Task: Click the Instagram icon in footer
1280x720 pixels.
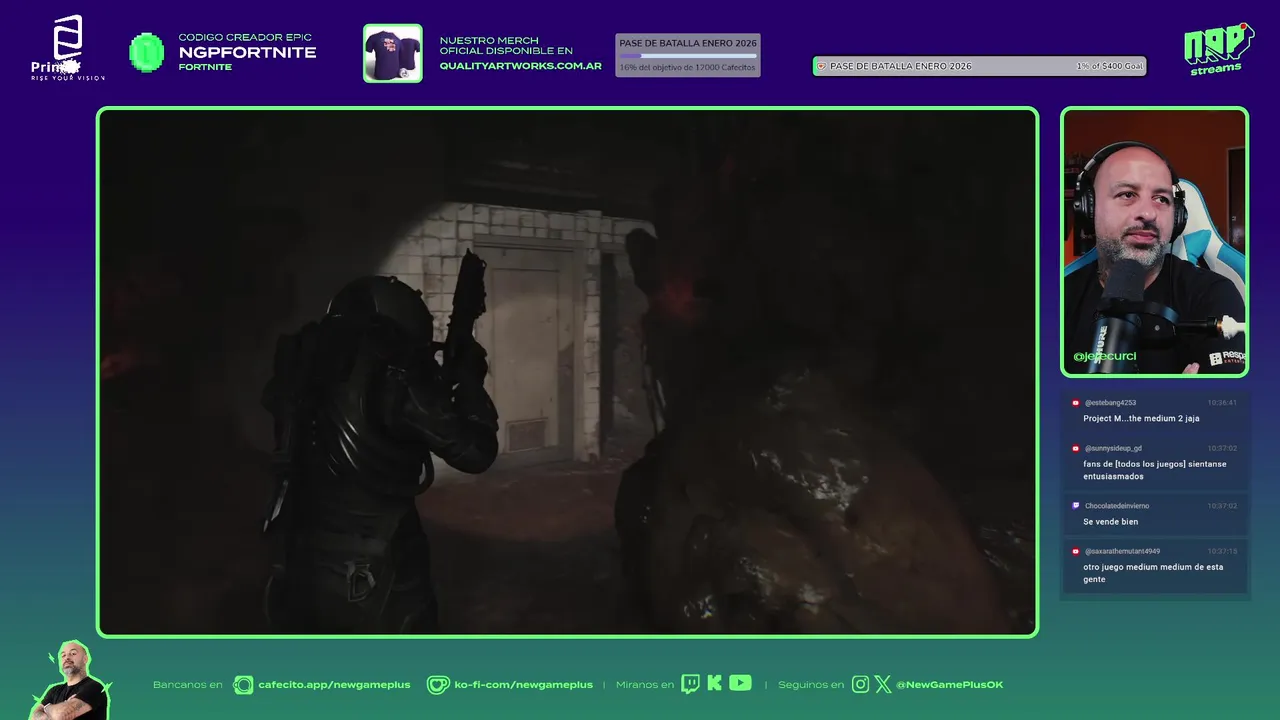Action: 860,685
